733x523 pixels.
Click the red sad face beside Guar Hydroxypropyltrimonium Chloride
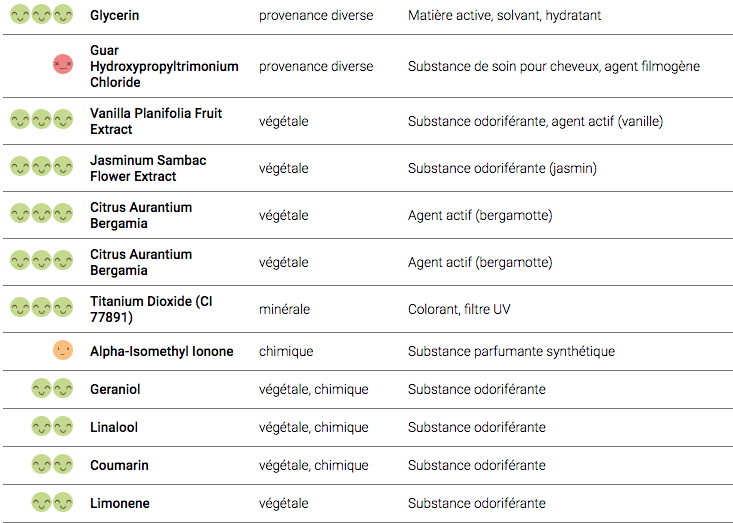[x=63, y=65]
